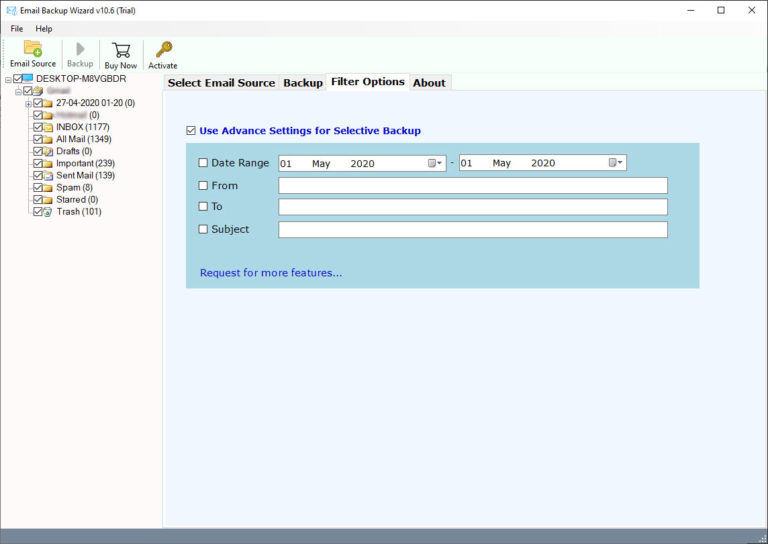The height and width of the screenshot is (544, 768).
Task: Click the To text input field
Action: tap(473, 207)
